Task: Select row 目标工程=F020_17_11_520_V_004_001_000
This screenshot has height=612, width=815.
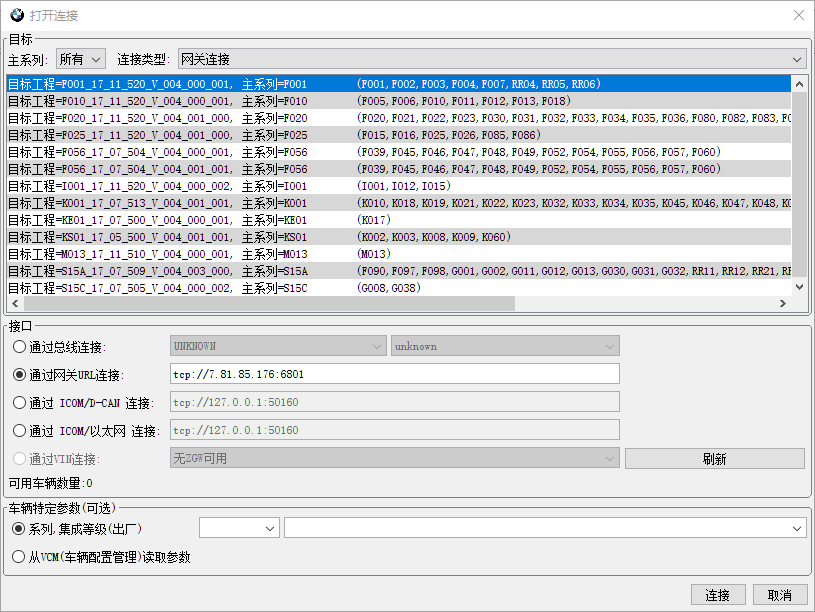Action: tap(399, 118)
